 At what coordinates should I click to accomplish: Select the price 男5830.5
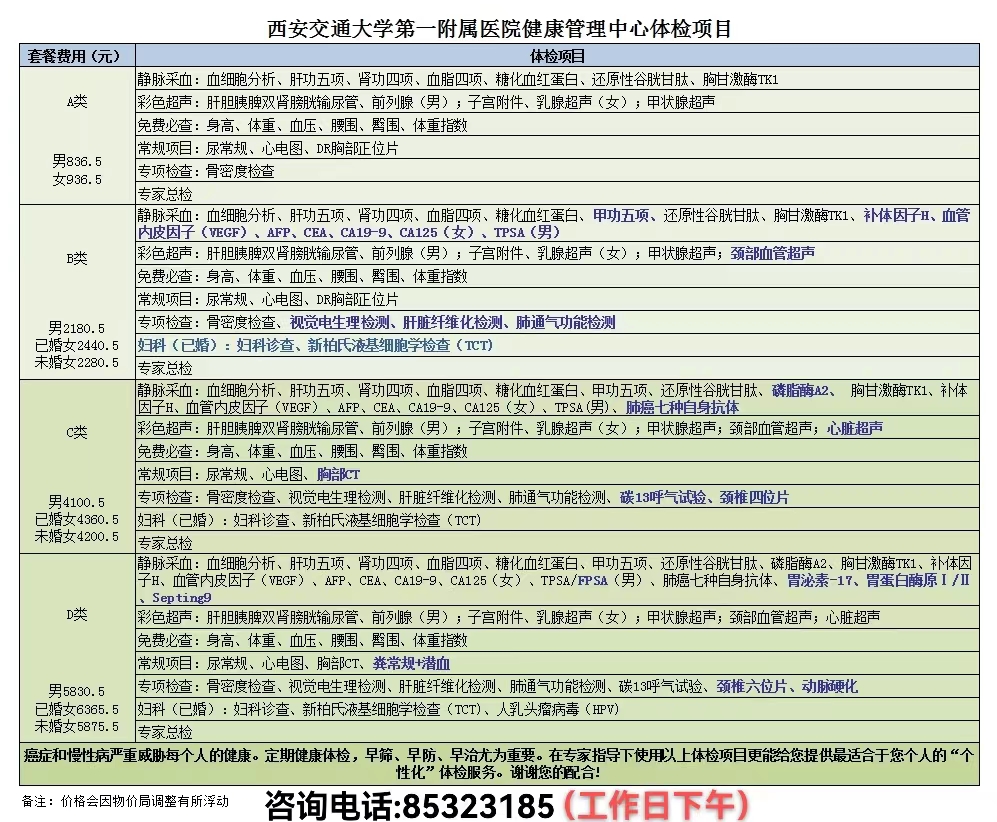pyautogui.click(x=77, y=691)
